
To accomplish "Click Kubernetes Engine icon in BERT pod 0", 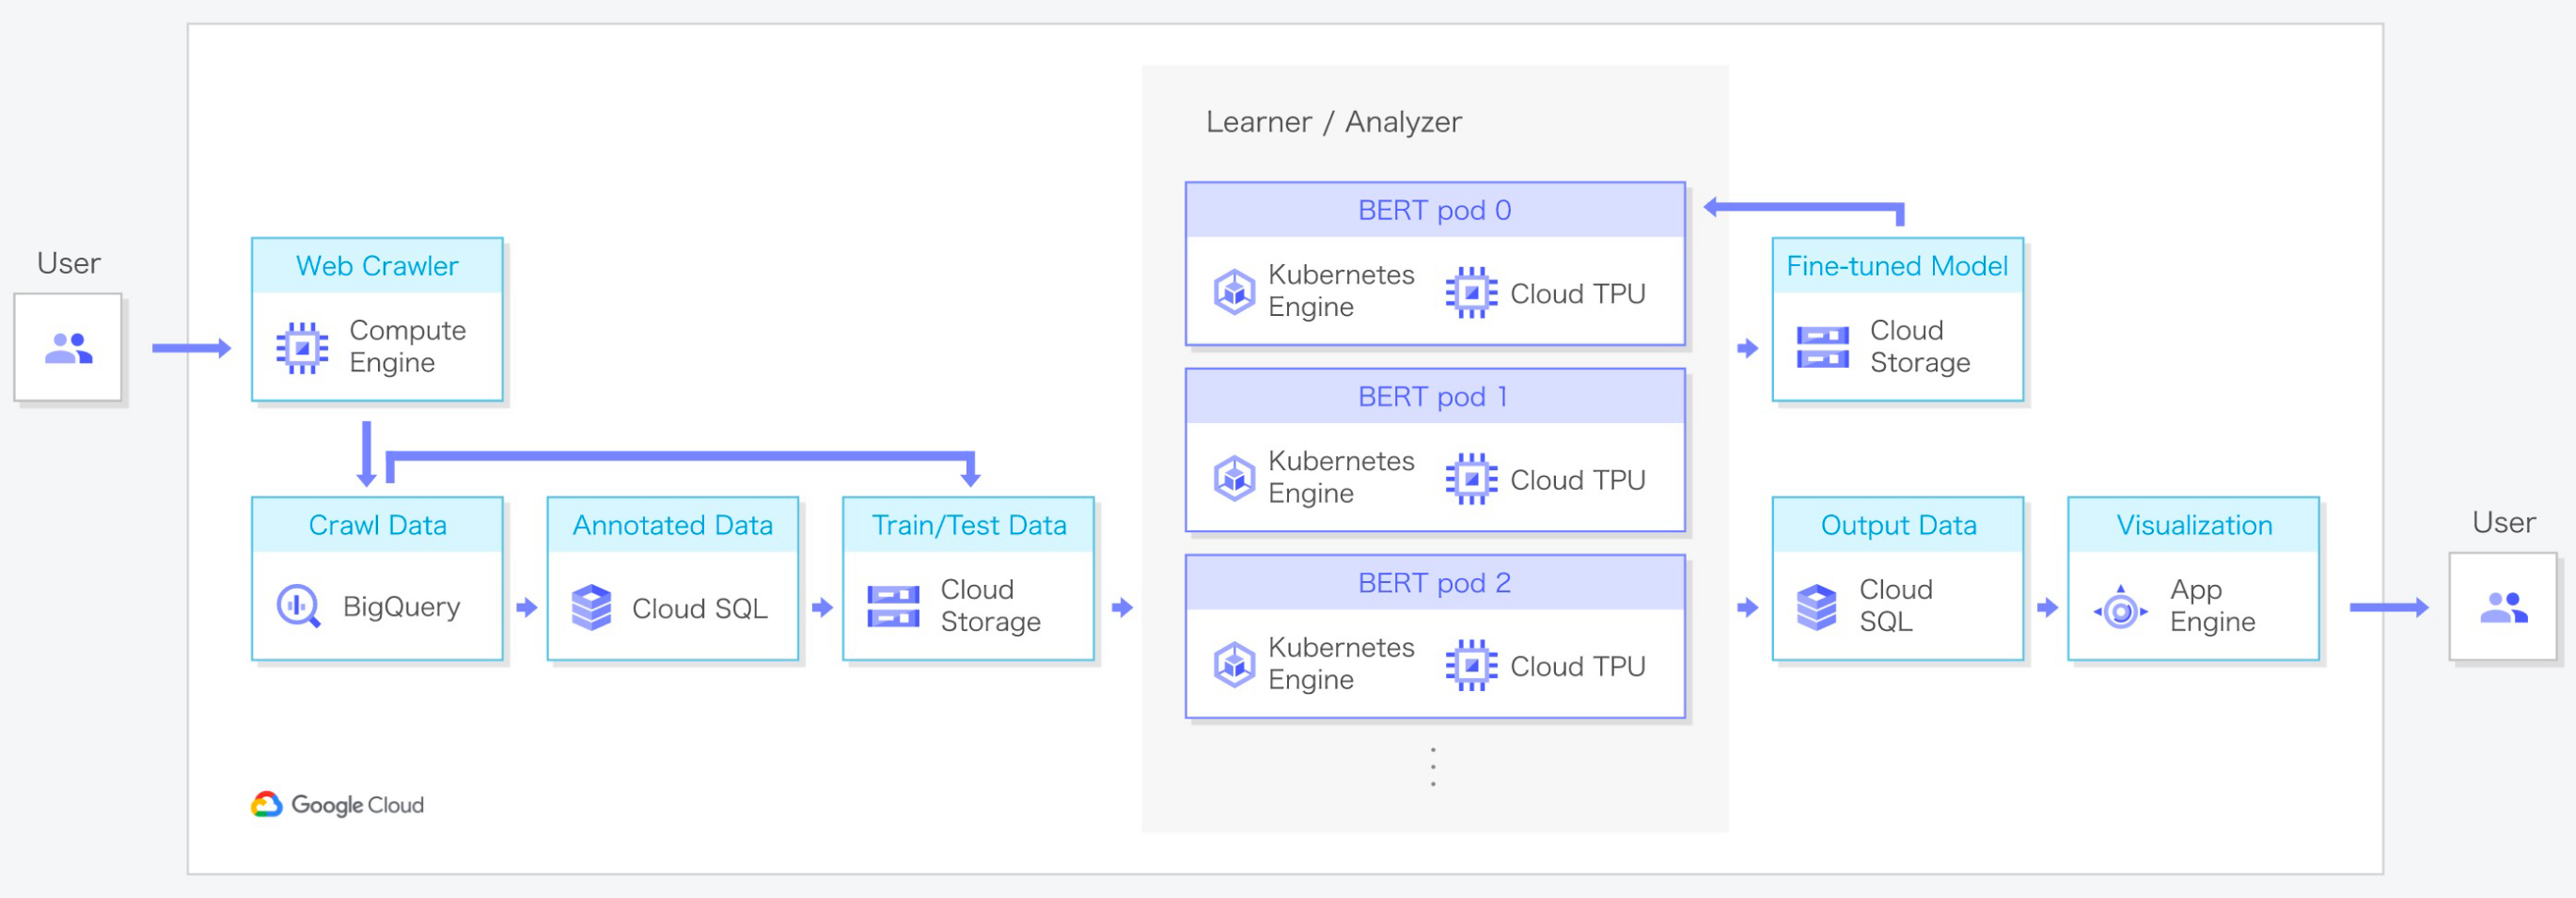I will click(1234, 291).
